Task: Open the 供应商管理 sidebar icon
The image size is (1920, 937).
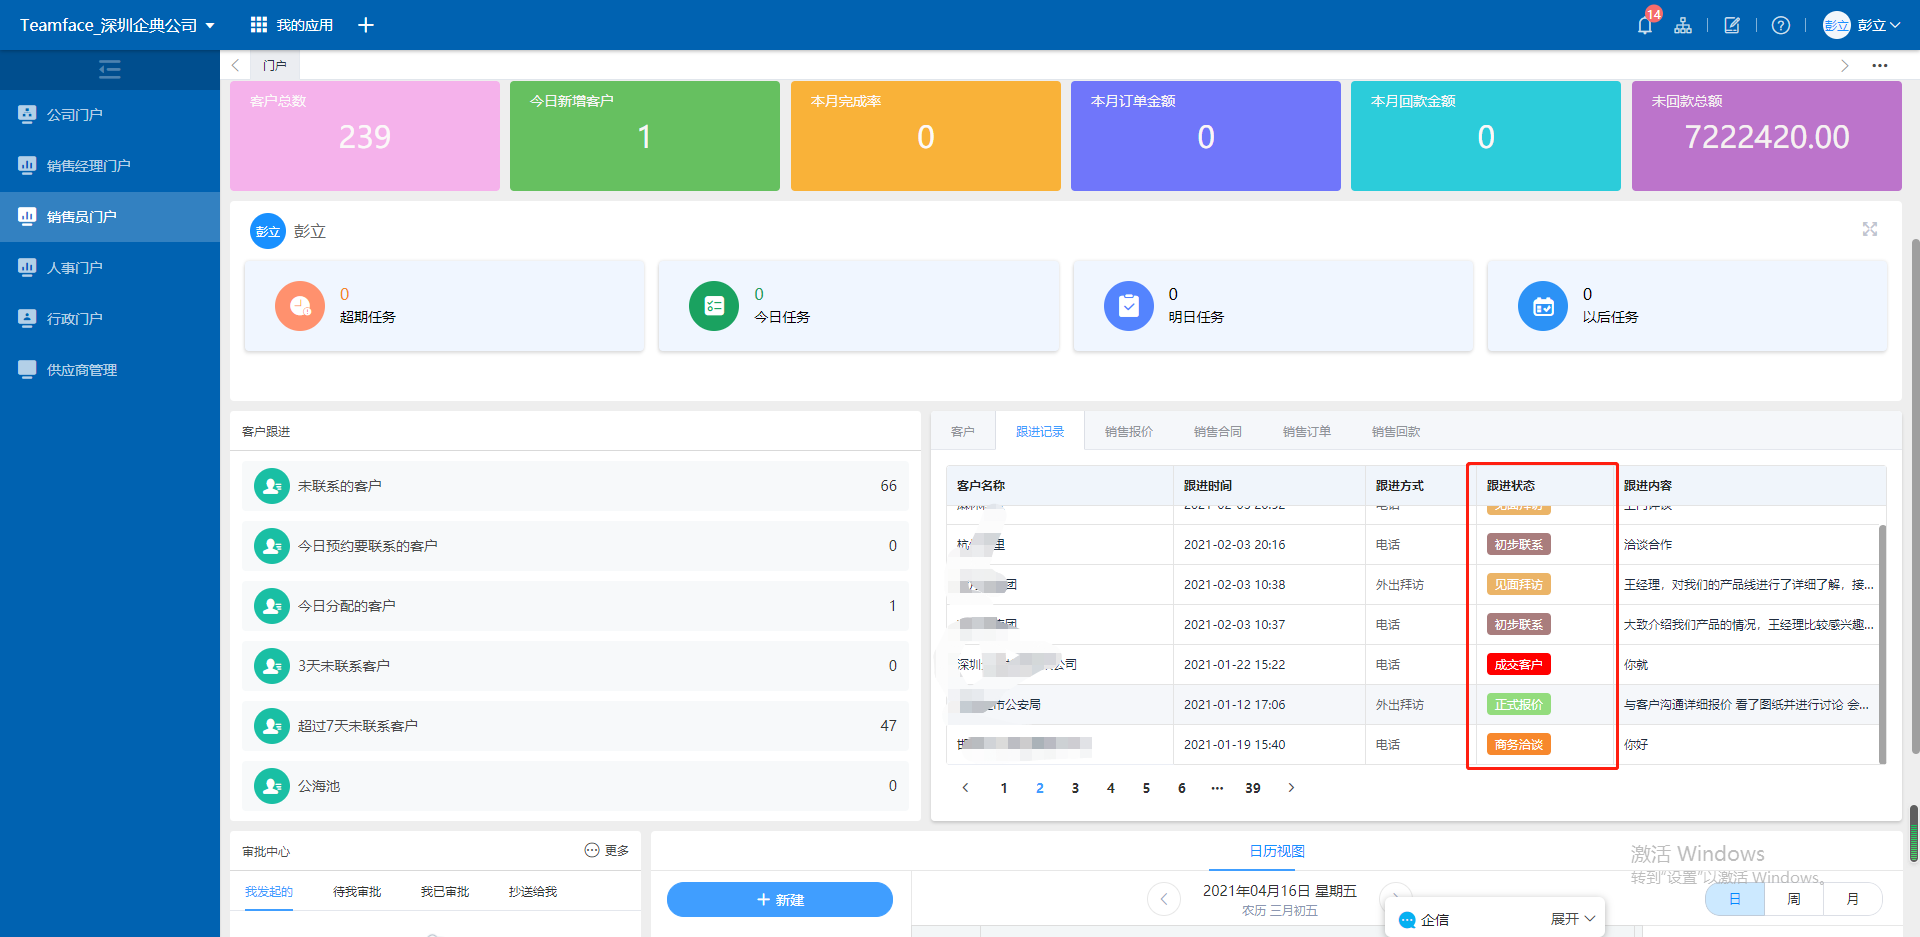Action: (26, 369)
